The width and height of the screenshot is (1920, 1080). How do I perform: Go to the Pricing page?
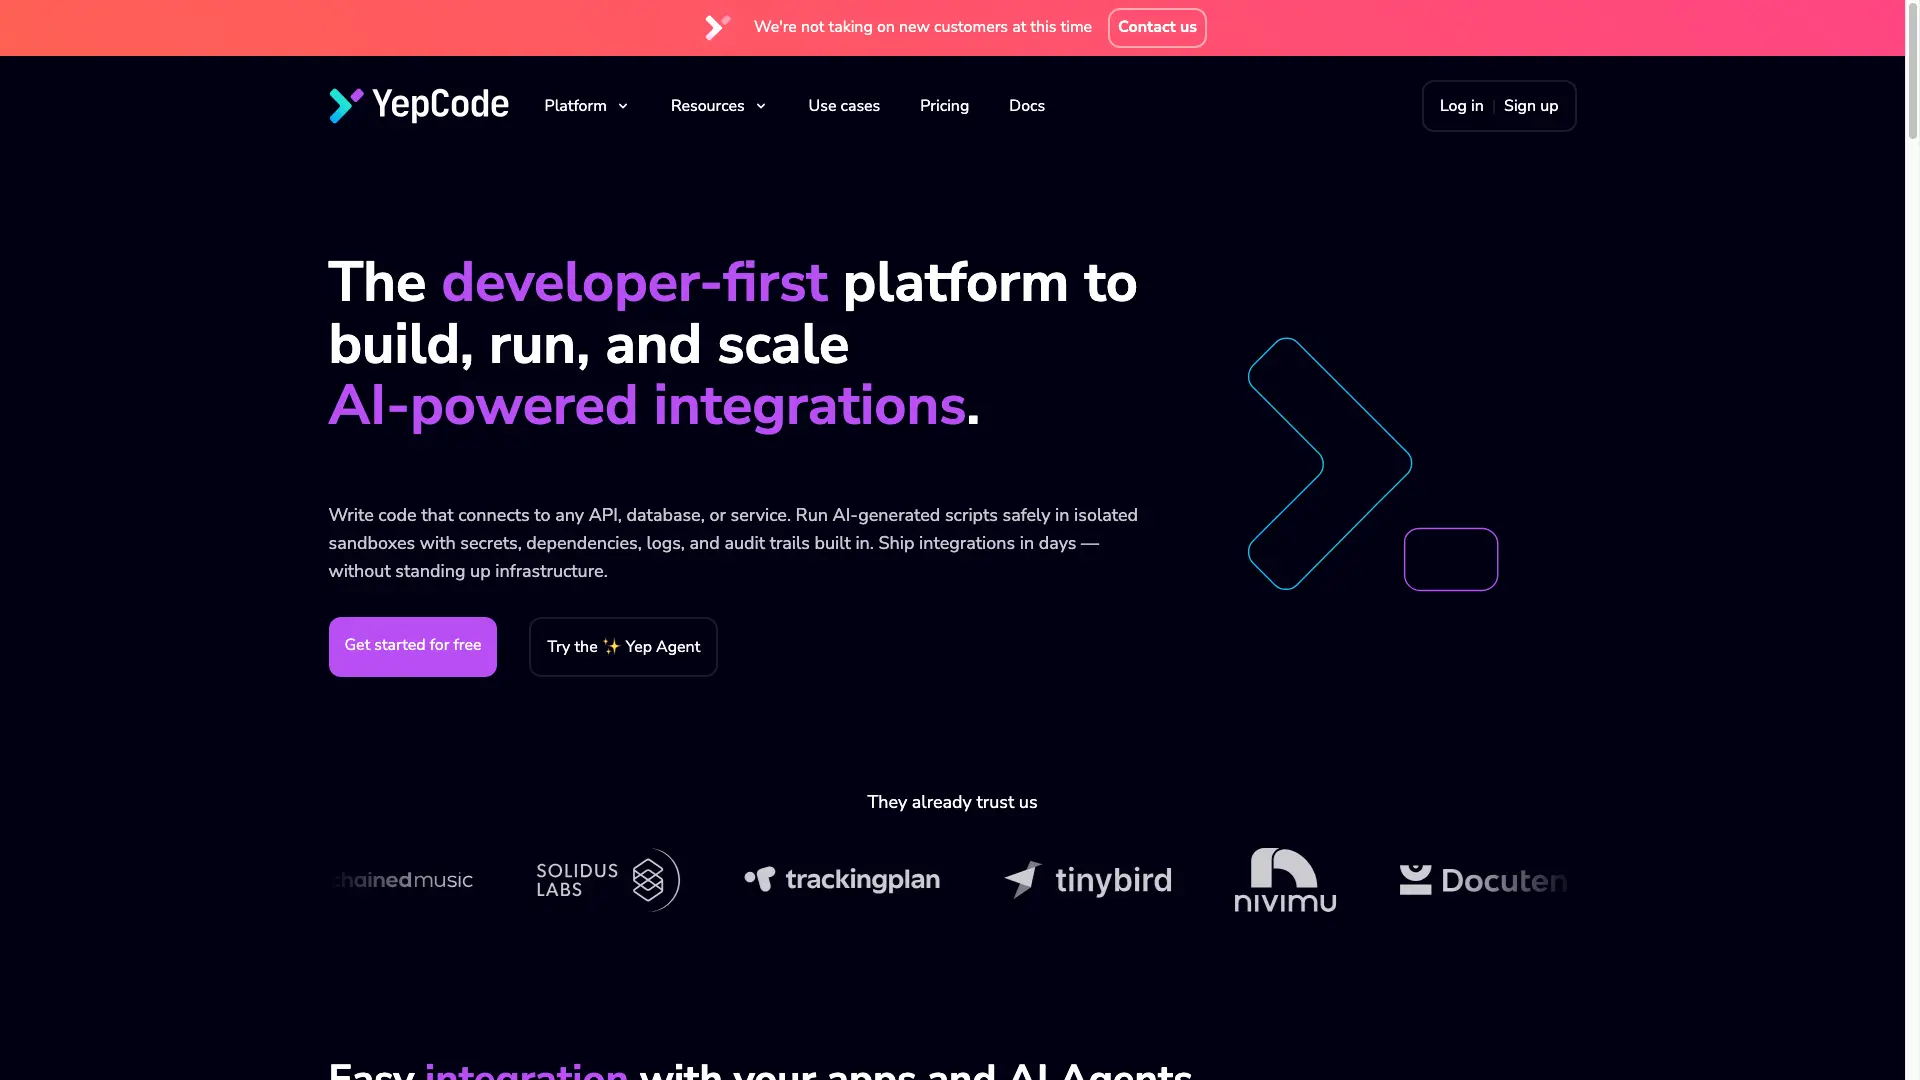(944, 106)
